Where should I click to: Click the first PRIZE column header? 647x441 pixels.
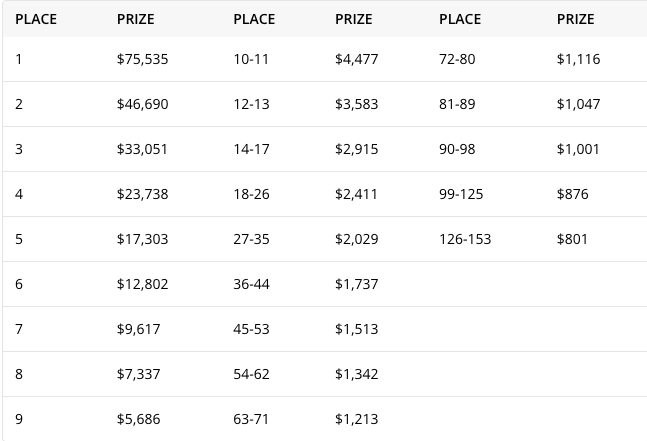point(136,19)
